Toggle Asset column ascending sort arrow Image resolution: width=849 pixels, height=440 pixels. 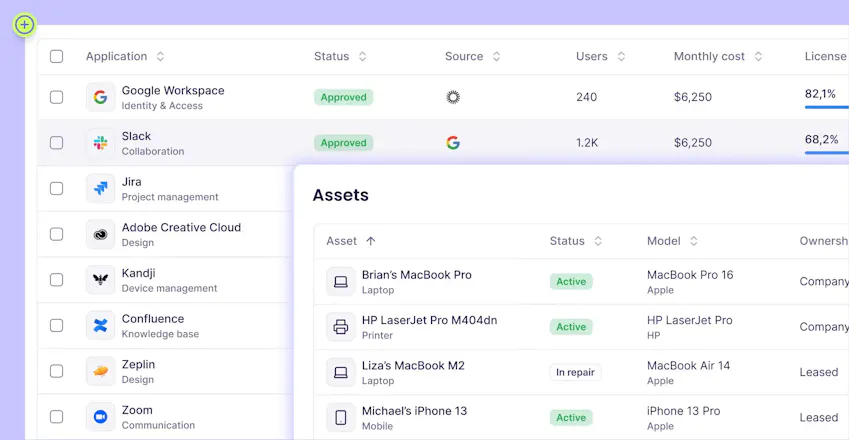[x=370, y=241]
